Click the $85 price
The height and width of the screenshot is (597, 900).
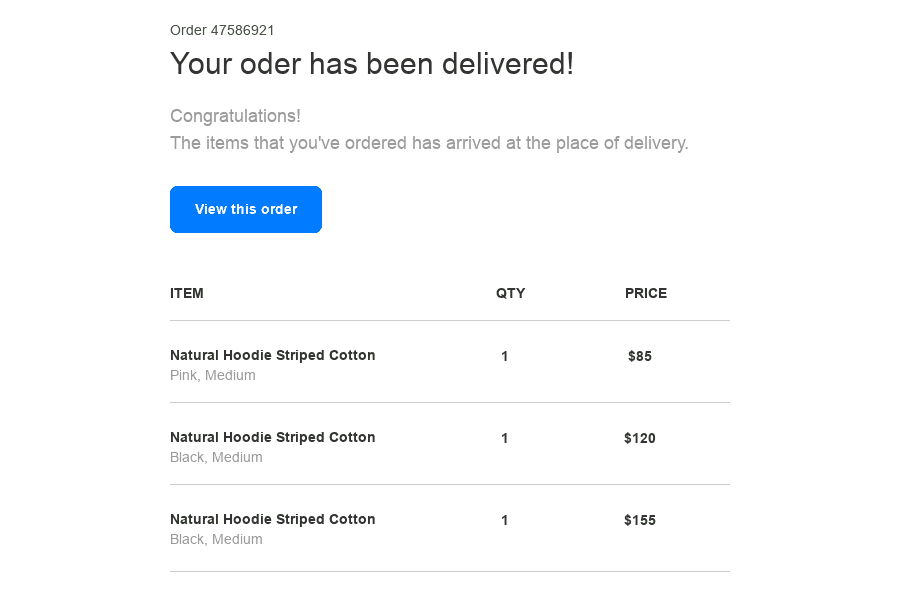pos(640,356)
